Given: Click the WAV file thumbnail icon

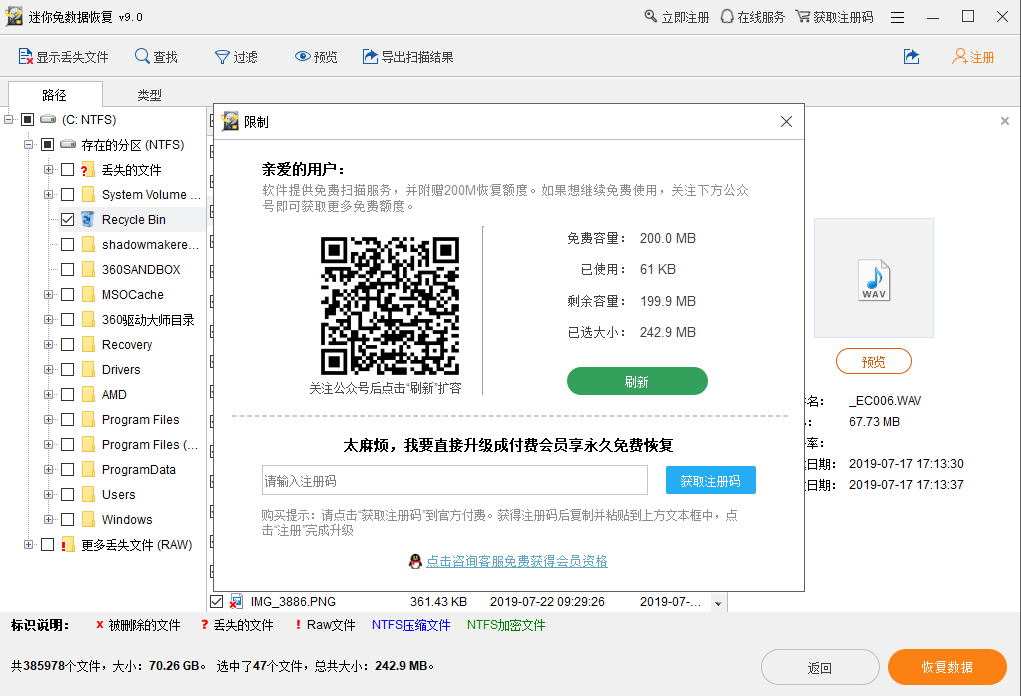Looking at the screenshot, I should click(874, 280).
